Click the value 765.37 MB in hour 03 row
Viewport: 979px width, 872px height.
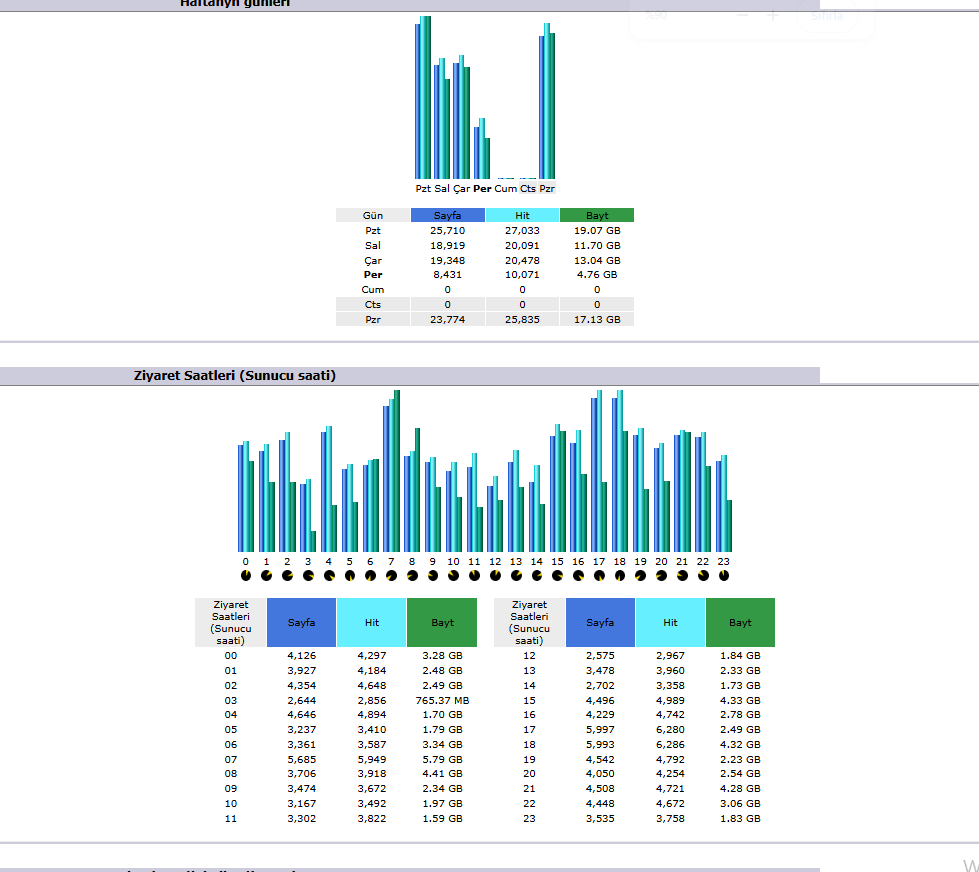click(443, 700)
